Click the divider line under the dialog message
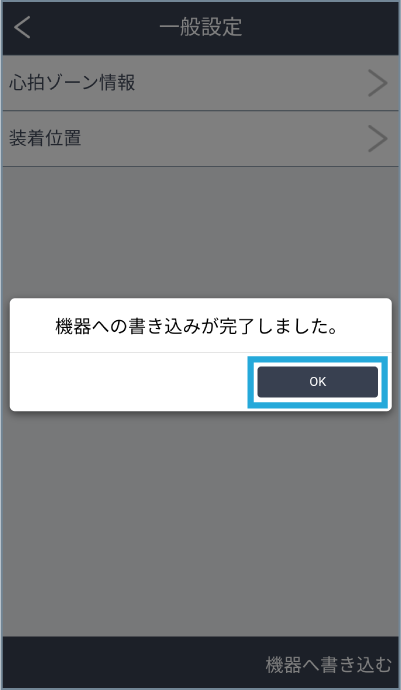The height and width of the screenshot is (690, 401). click(200, 352)
